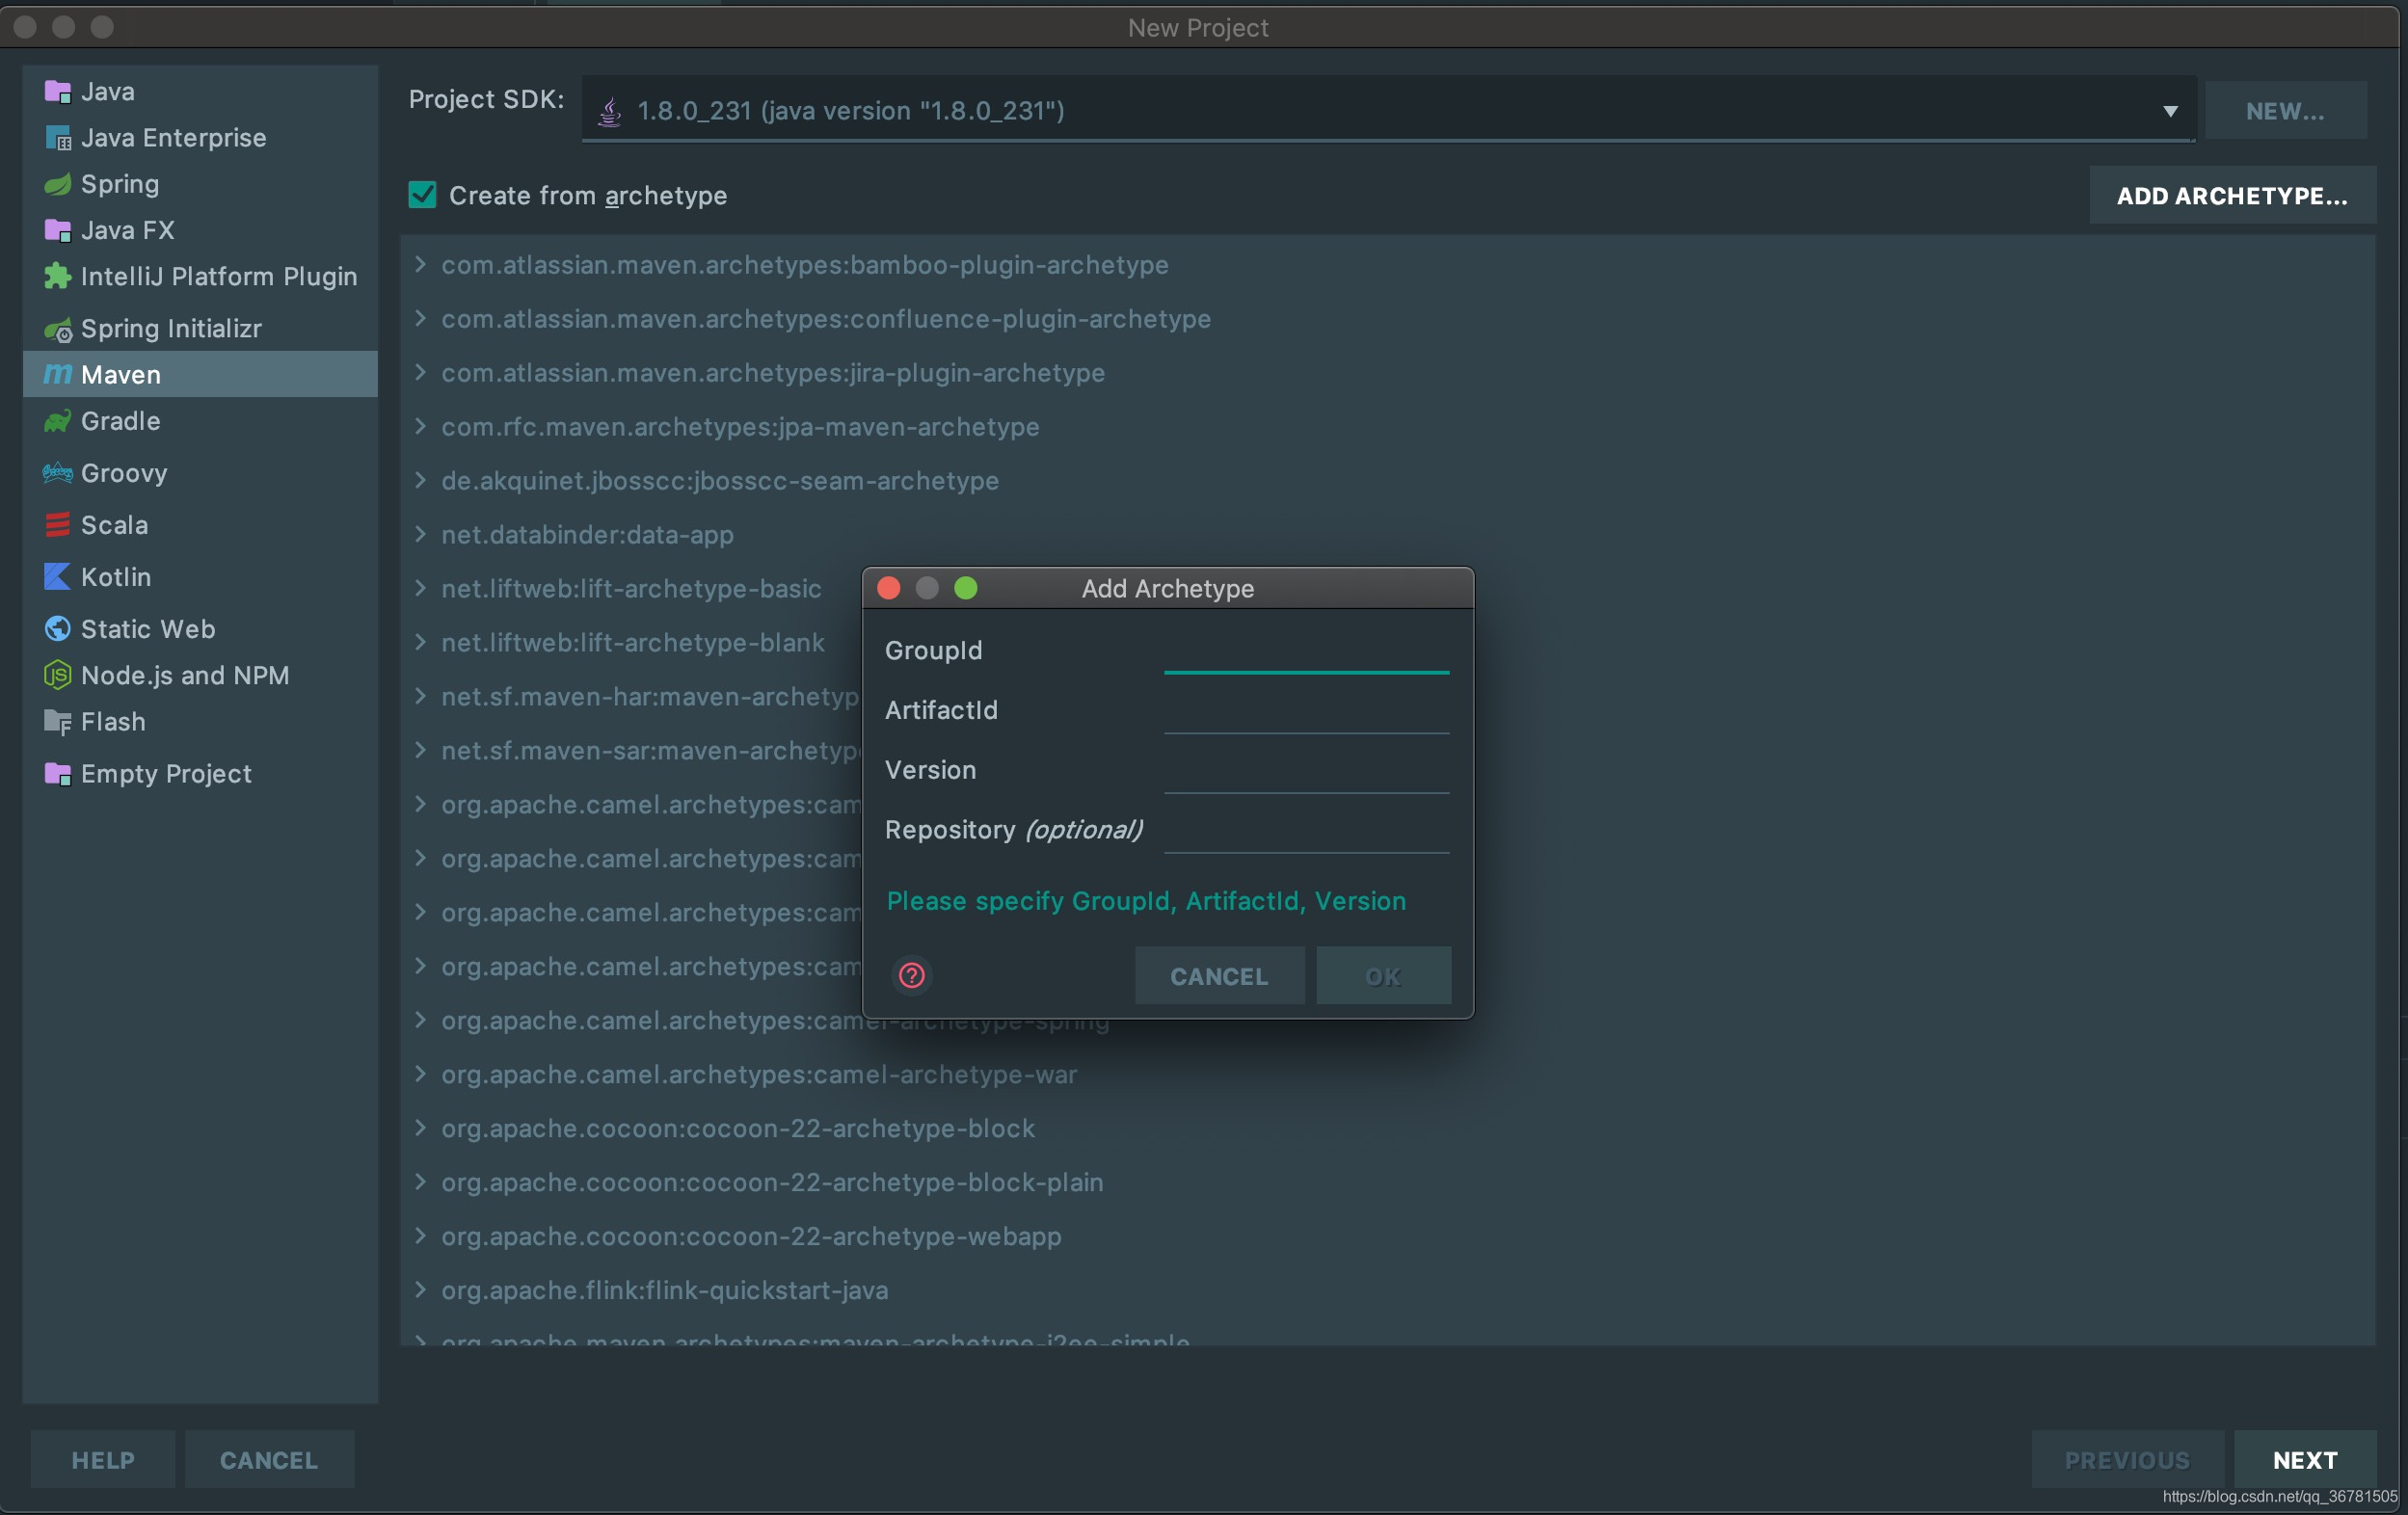The height and width of the screenshot is (1515, 2408).
Task: Click OK in Add Archetype dialog
Action: click(x=1383, y=976)
